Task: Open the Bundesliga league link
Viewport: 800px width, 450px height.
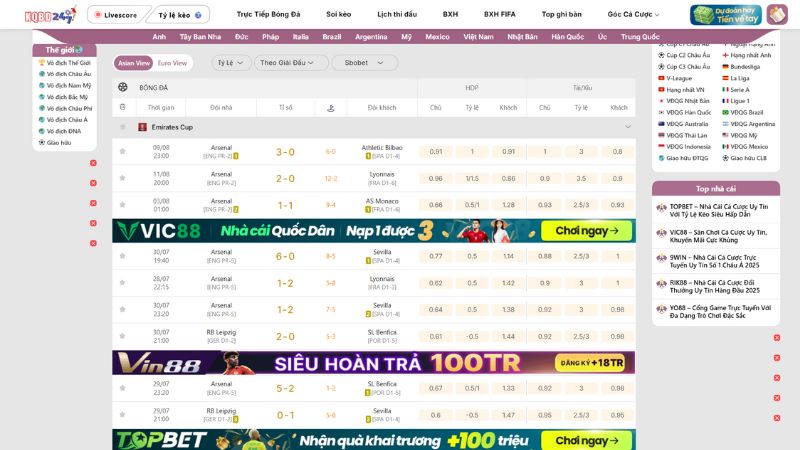Action: pyautogui.click(x=744, y=66)
